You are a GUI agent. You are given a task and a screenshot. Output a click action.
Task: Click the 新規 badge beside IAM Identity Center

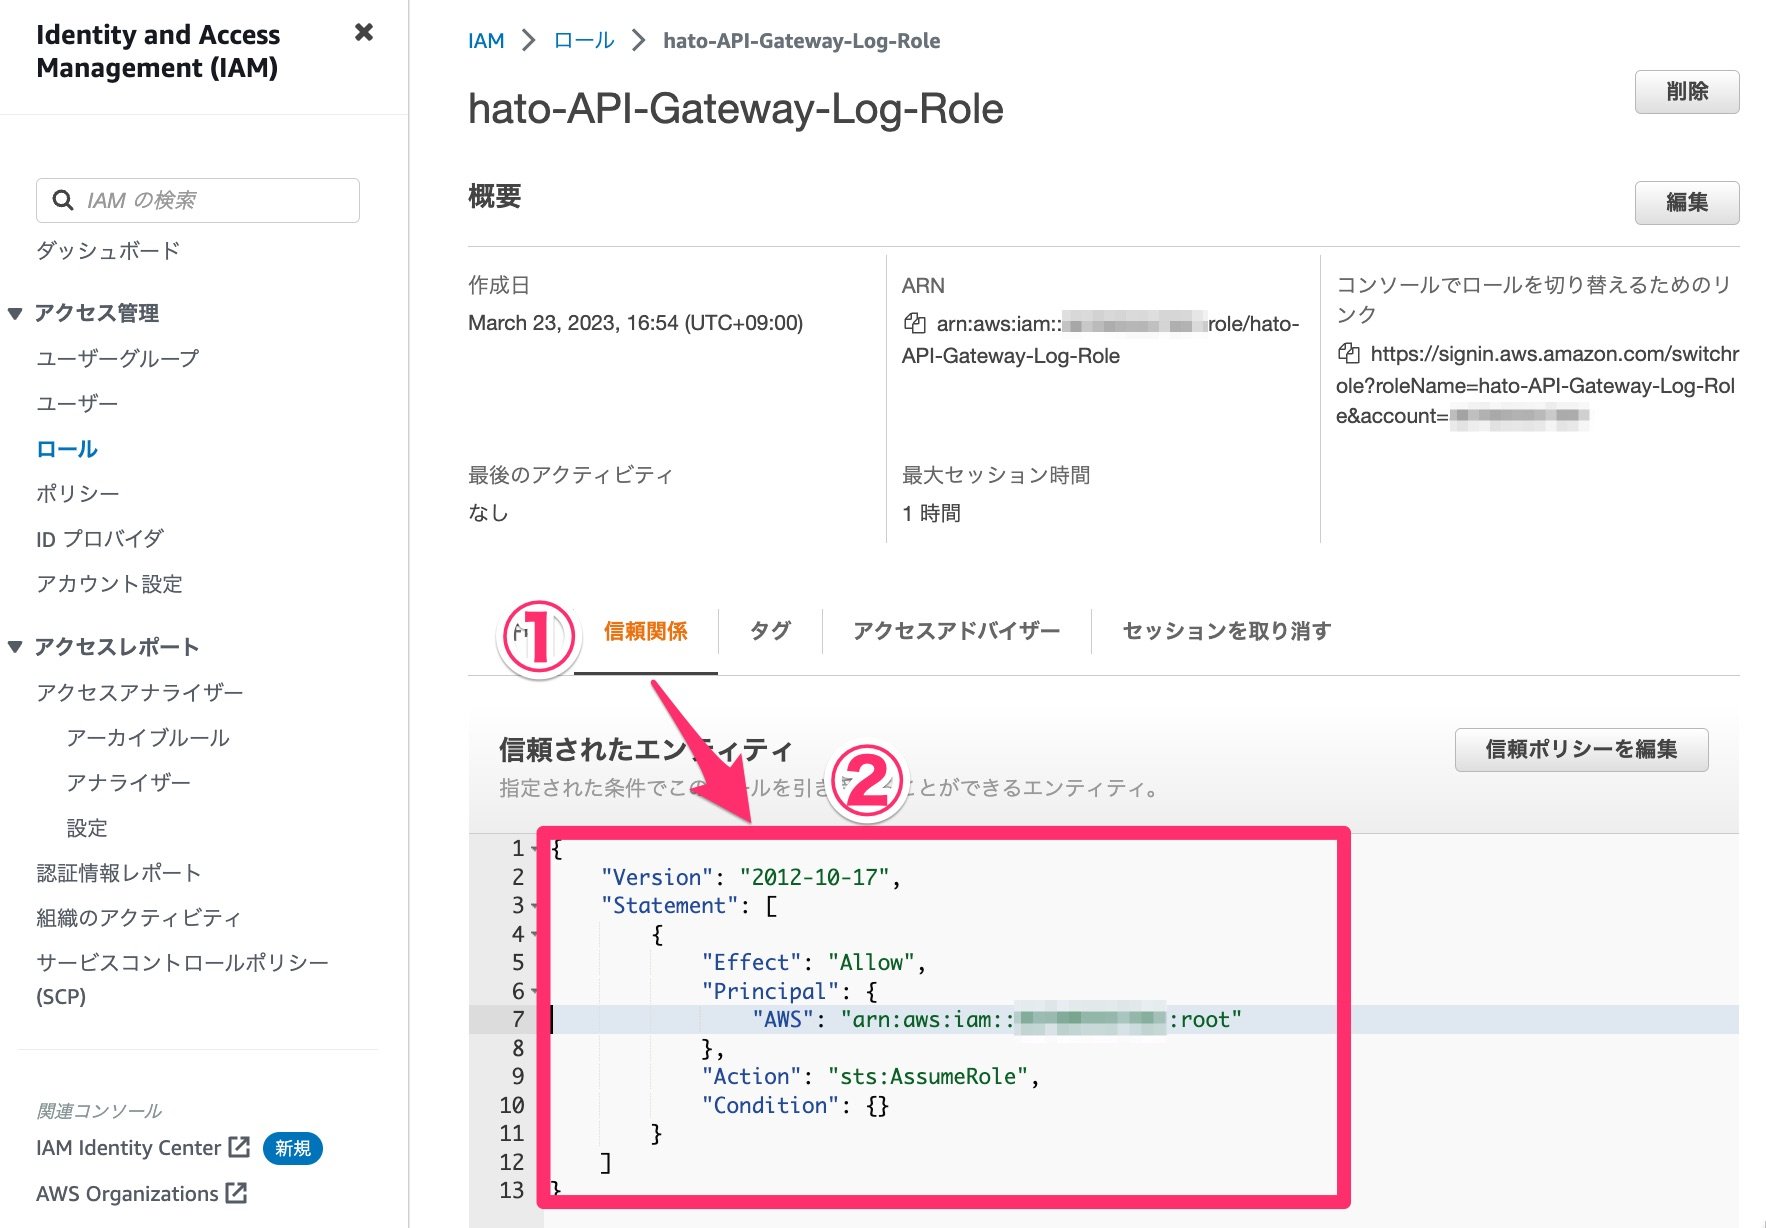pyautogui.click(x=292, y=1148)
